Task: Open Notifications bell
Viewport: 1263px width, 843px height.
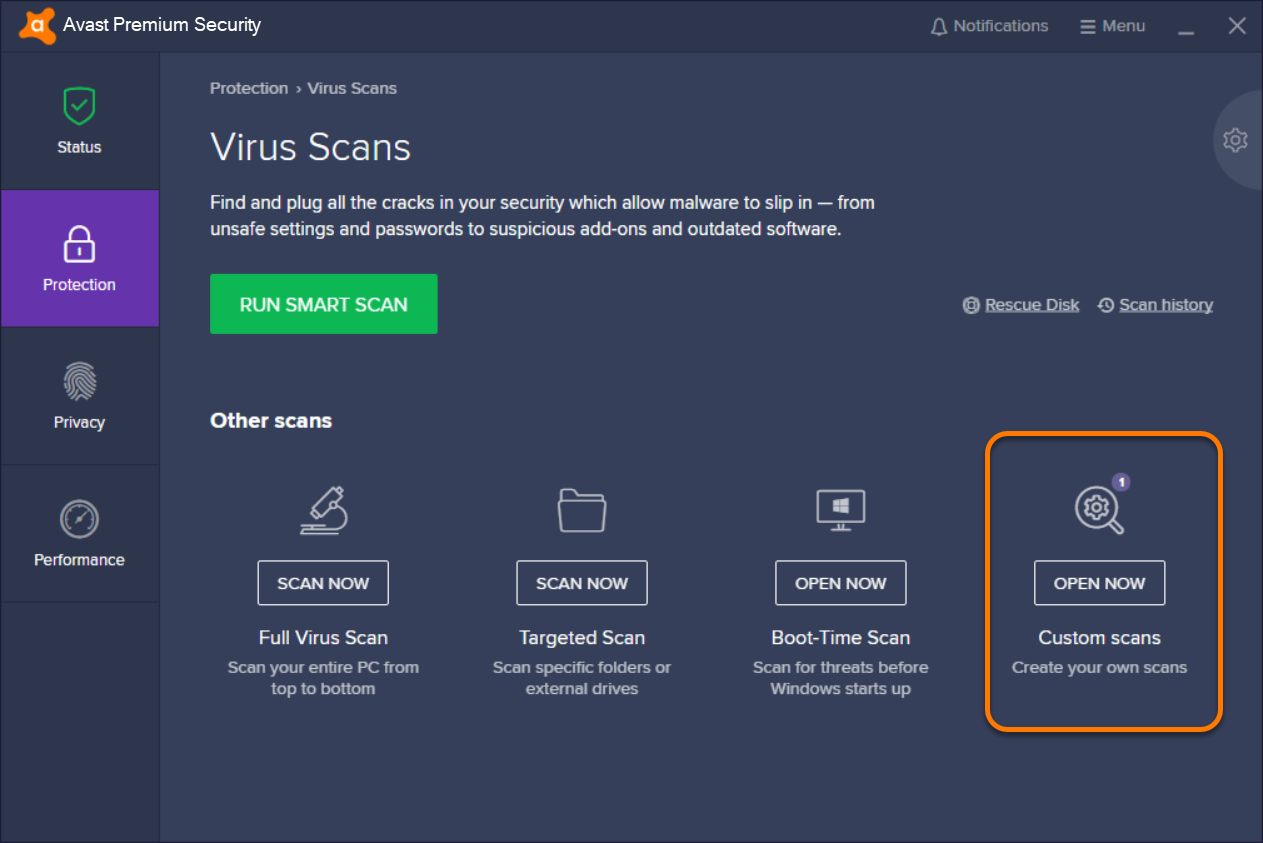Action: (x=989, y=26)
